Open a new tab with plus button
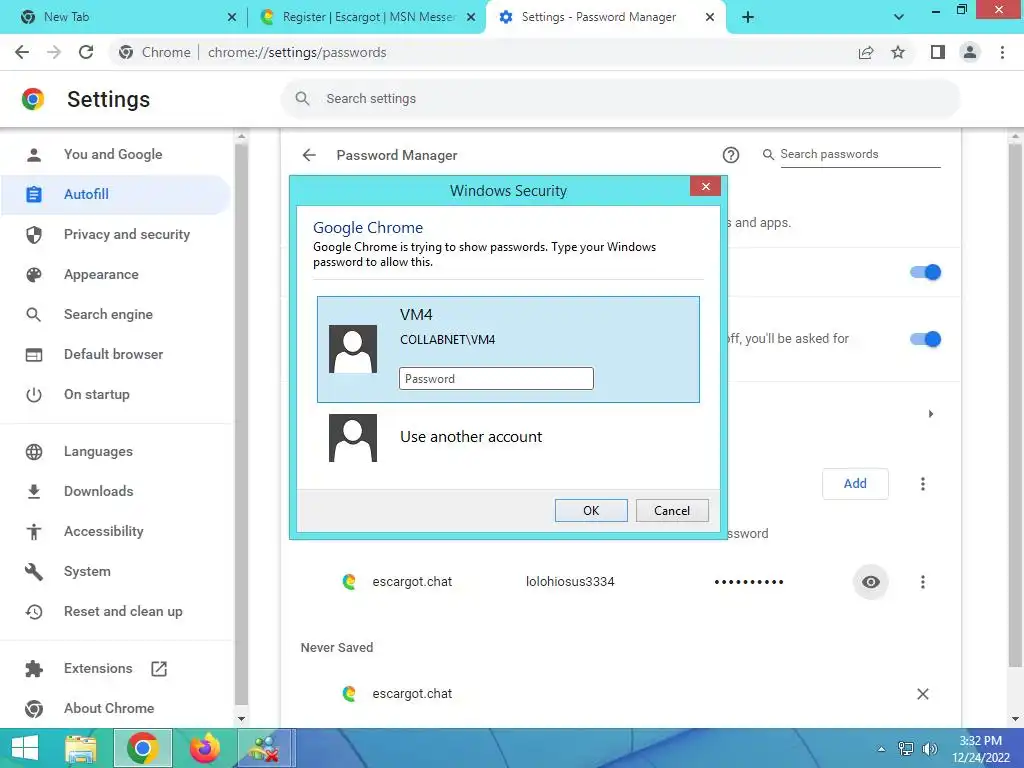The width and height of the screenshot is (1024, 768). click(x=748, y=17)
